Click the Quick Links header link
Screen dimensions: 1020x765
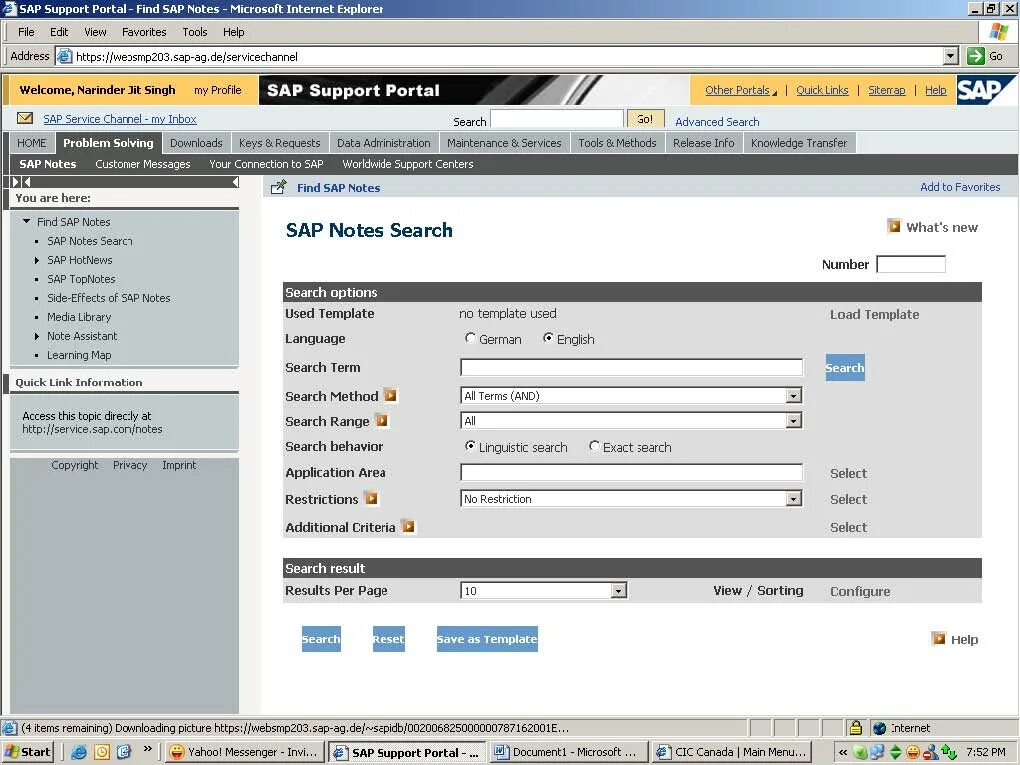[822, 90]
